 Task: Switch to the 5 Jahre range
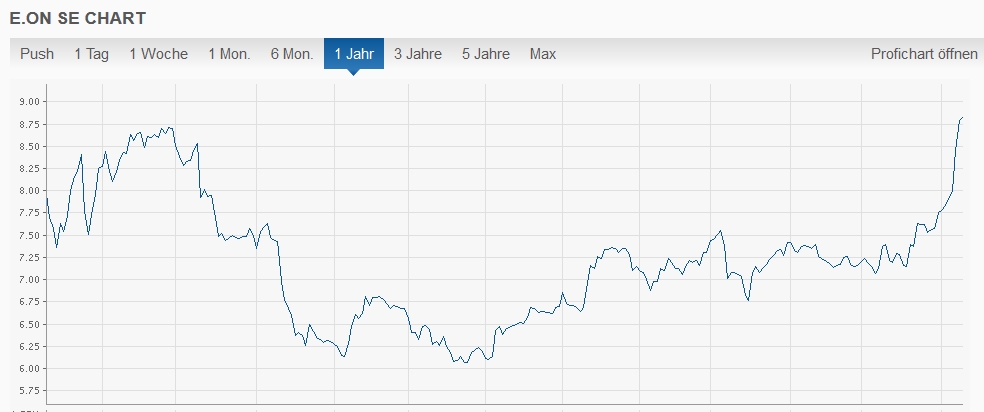coord(486,54)
